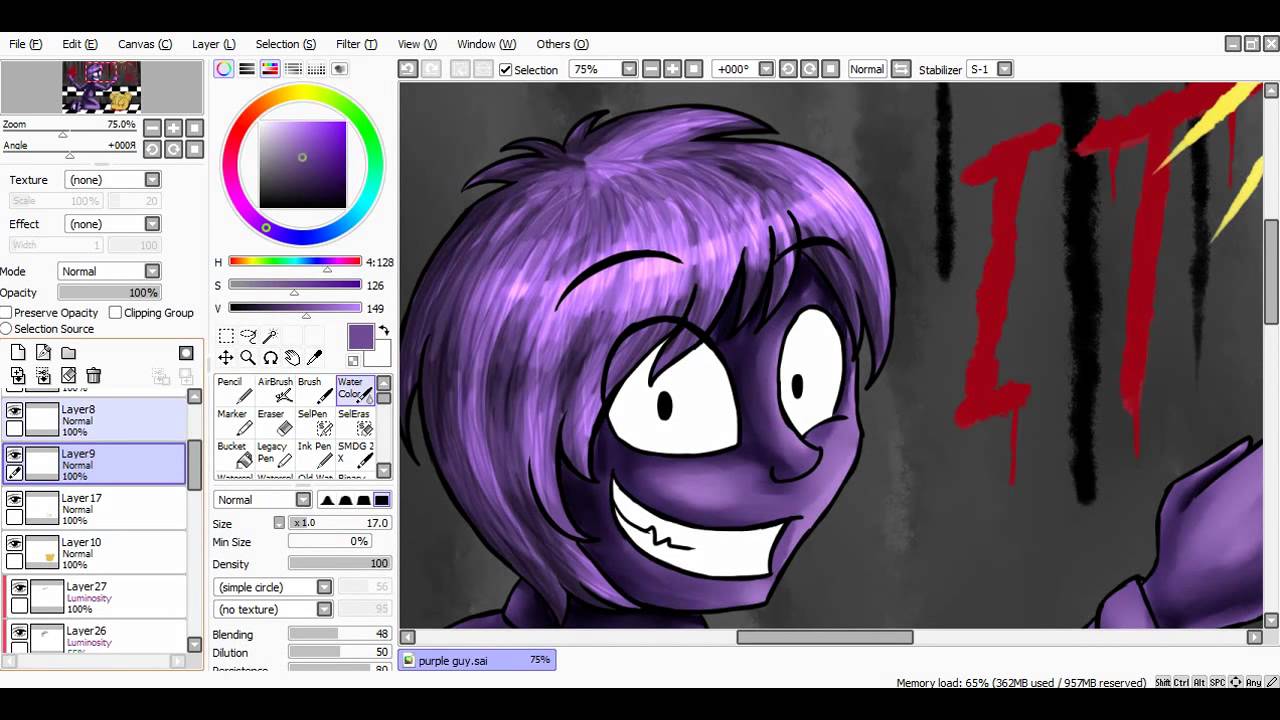Click the Normal view mode button in toolbar

click(867, 69)
